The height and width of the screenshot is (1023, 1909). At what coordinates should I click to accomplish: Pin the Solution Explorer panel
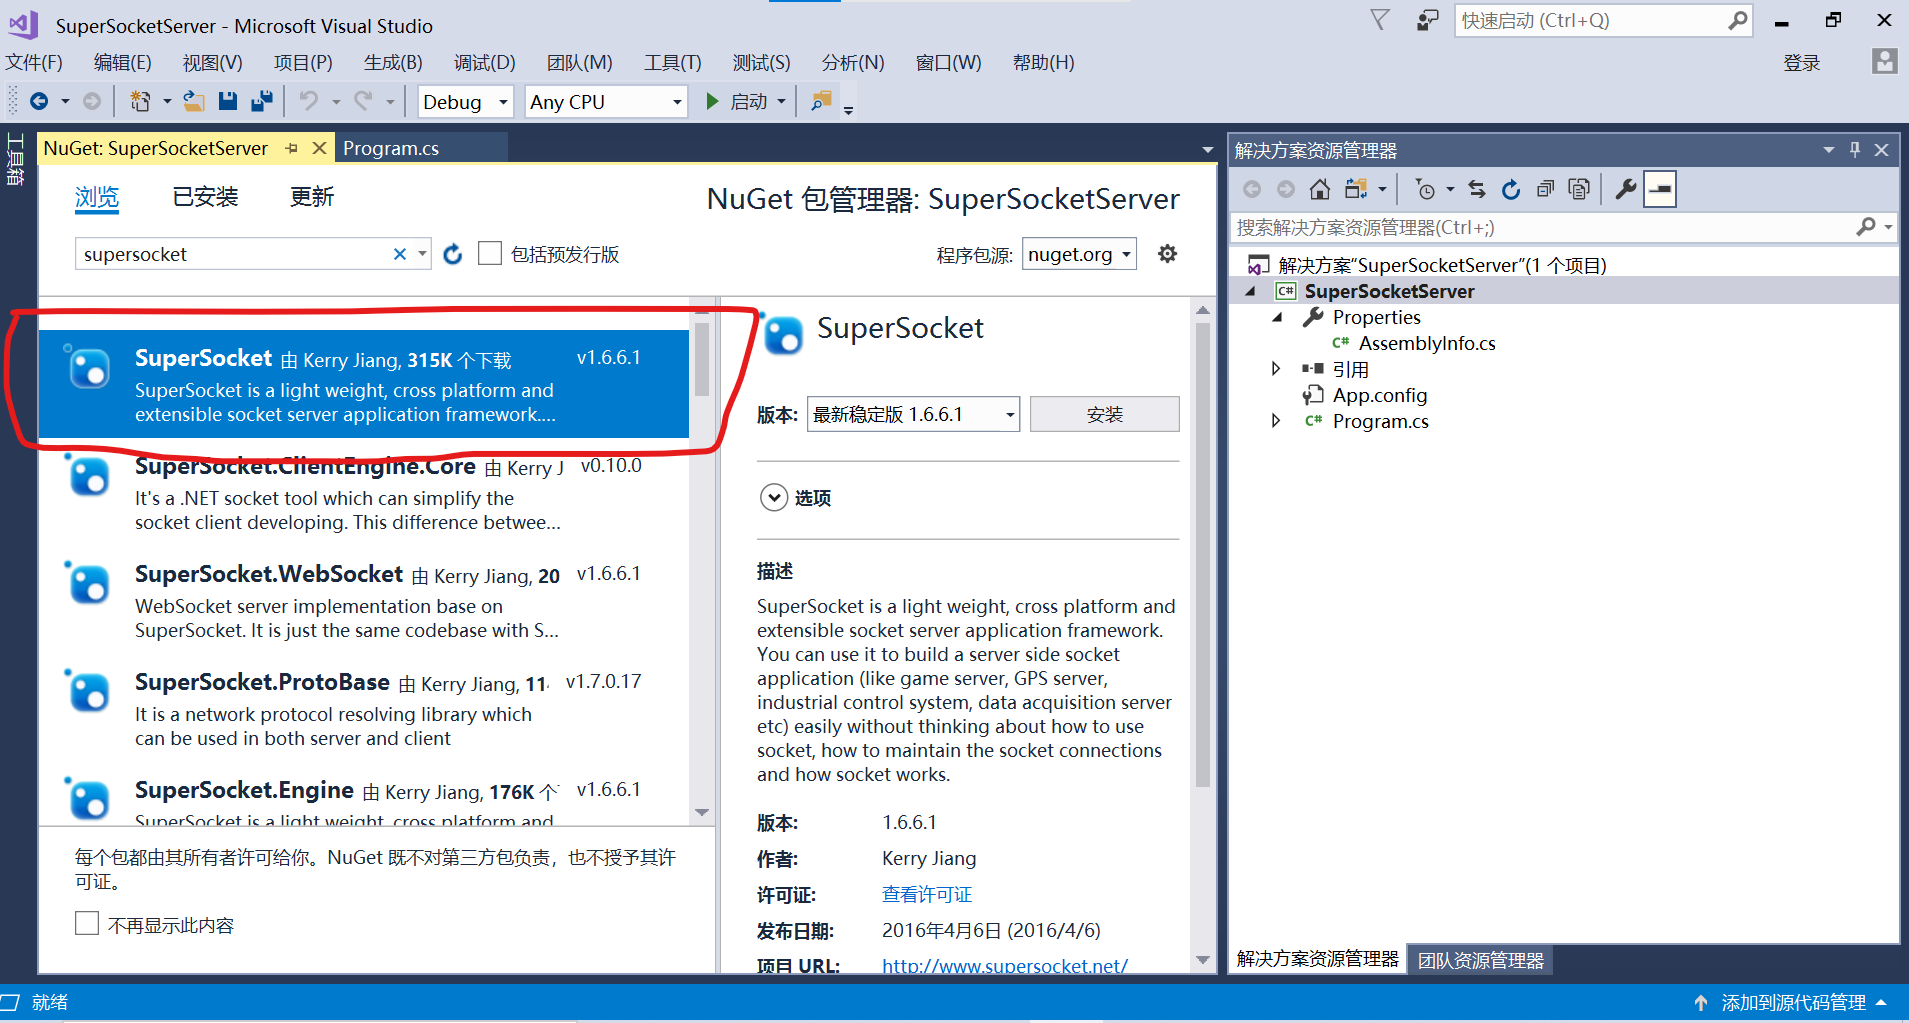click(1855, 149)
